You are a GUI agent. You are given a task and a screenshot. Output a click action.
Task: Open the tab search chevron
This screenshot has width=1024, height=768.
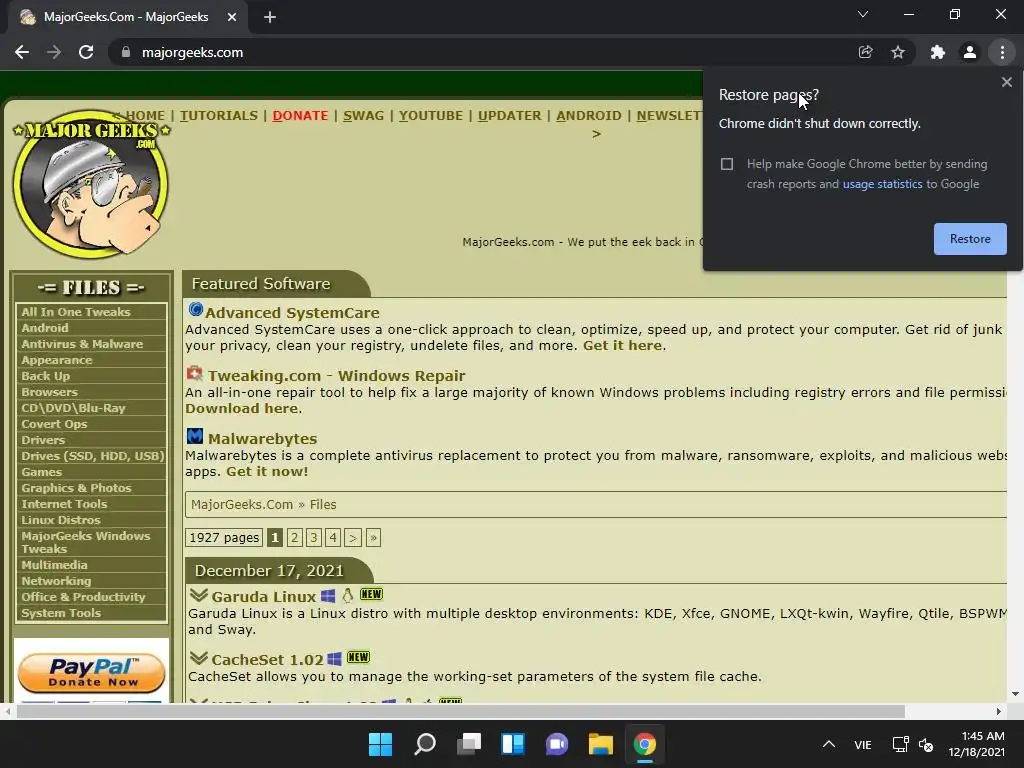[863, 14]
